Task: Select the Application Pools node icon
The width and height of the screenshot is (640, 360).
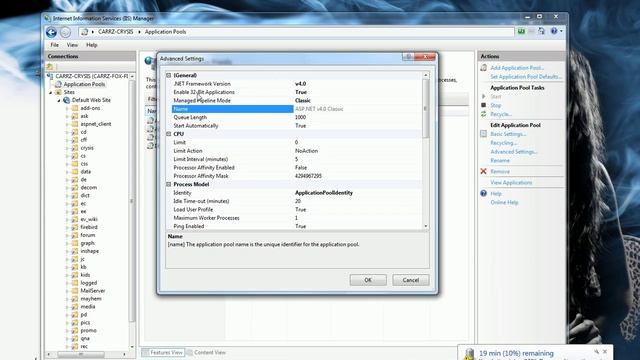Action: pyautogui.click(x=58, y=84)
